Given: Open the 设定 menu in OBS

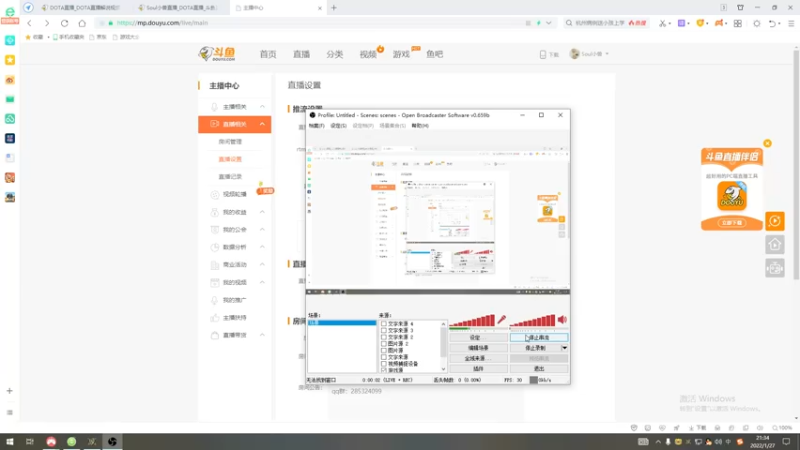Looking at the screenshot, I should click(x=338, y=126).
